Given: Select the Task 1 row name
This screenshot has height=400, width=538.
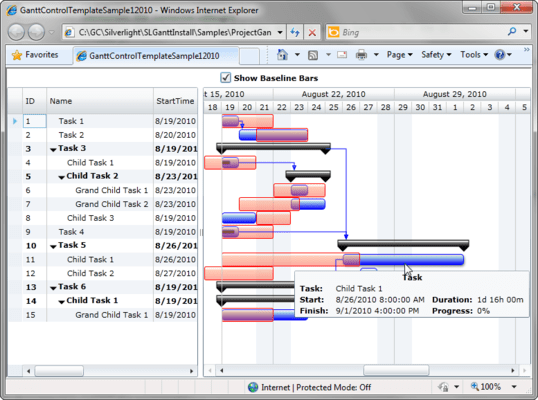Looking at the screenshot, I should click(x=71, y=121).
